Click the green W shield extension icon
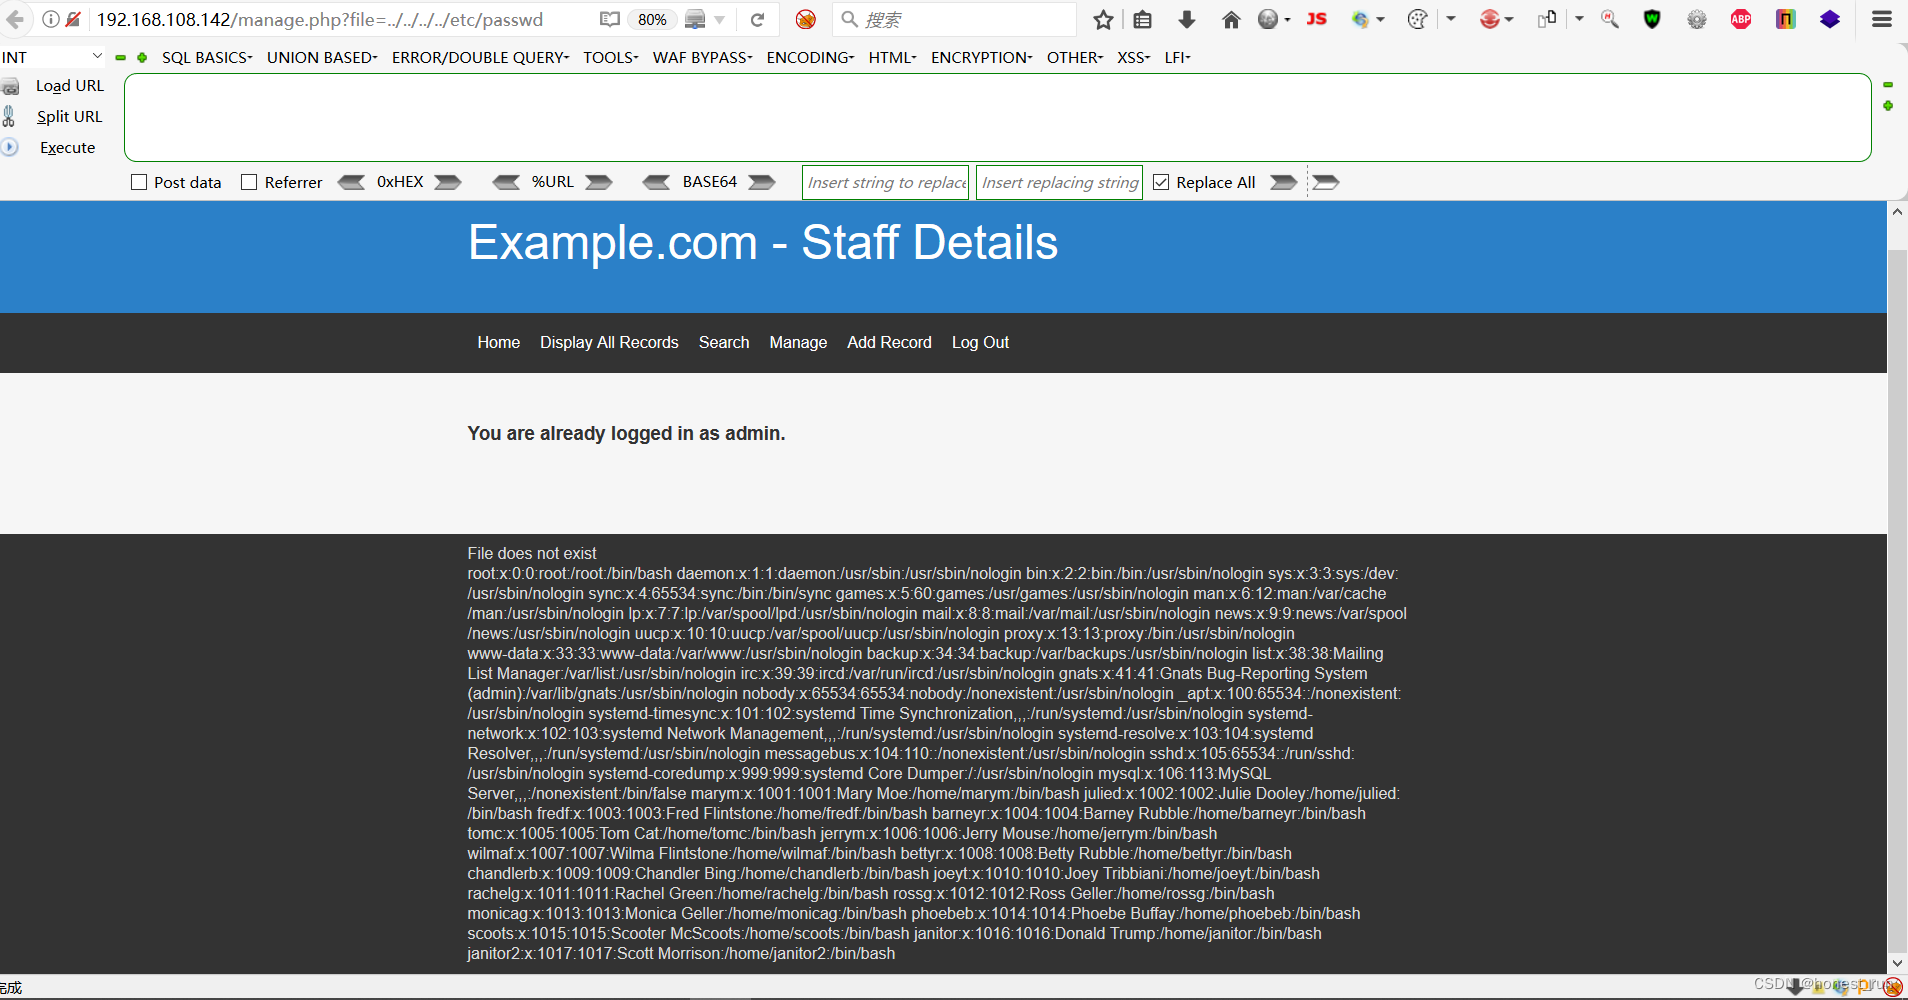This screenshot has width=1908, height=1000. click(1651, 19)
